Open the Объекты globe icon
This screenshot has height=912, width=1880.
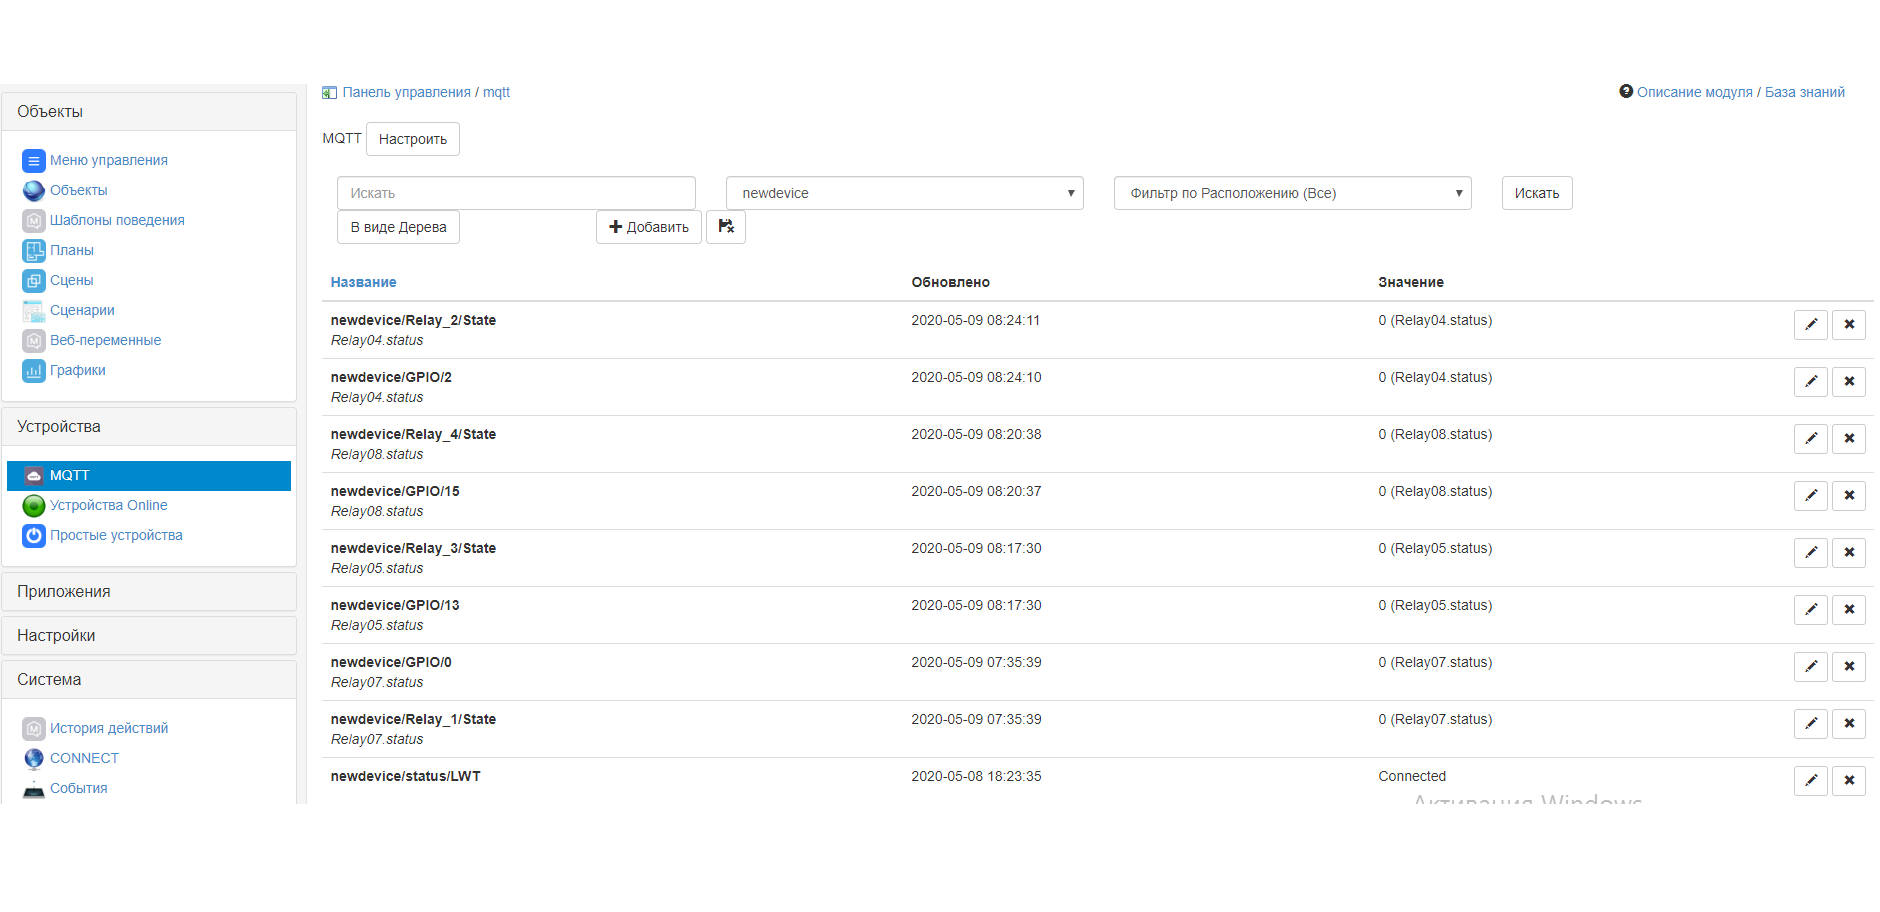tap(34, 191)
